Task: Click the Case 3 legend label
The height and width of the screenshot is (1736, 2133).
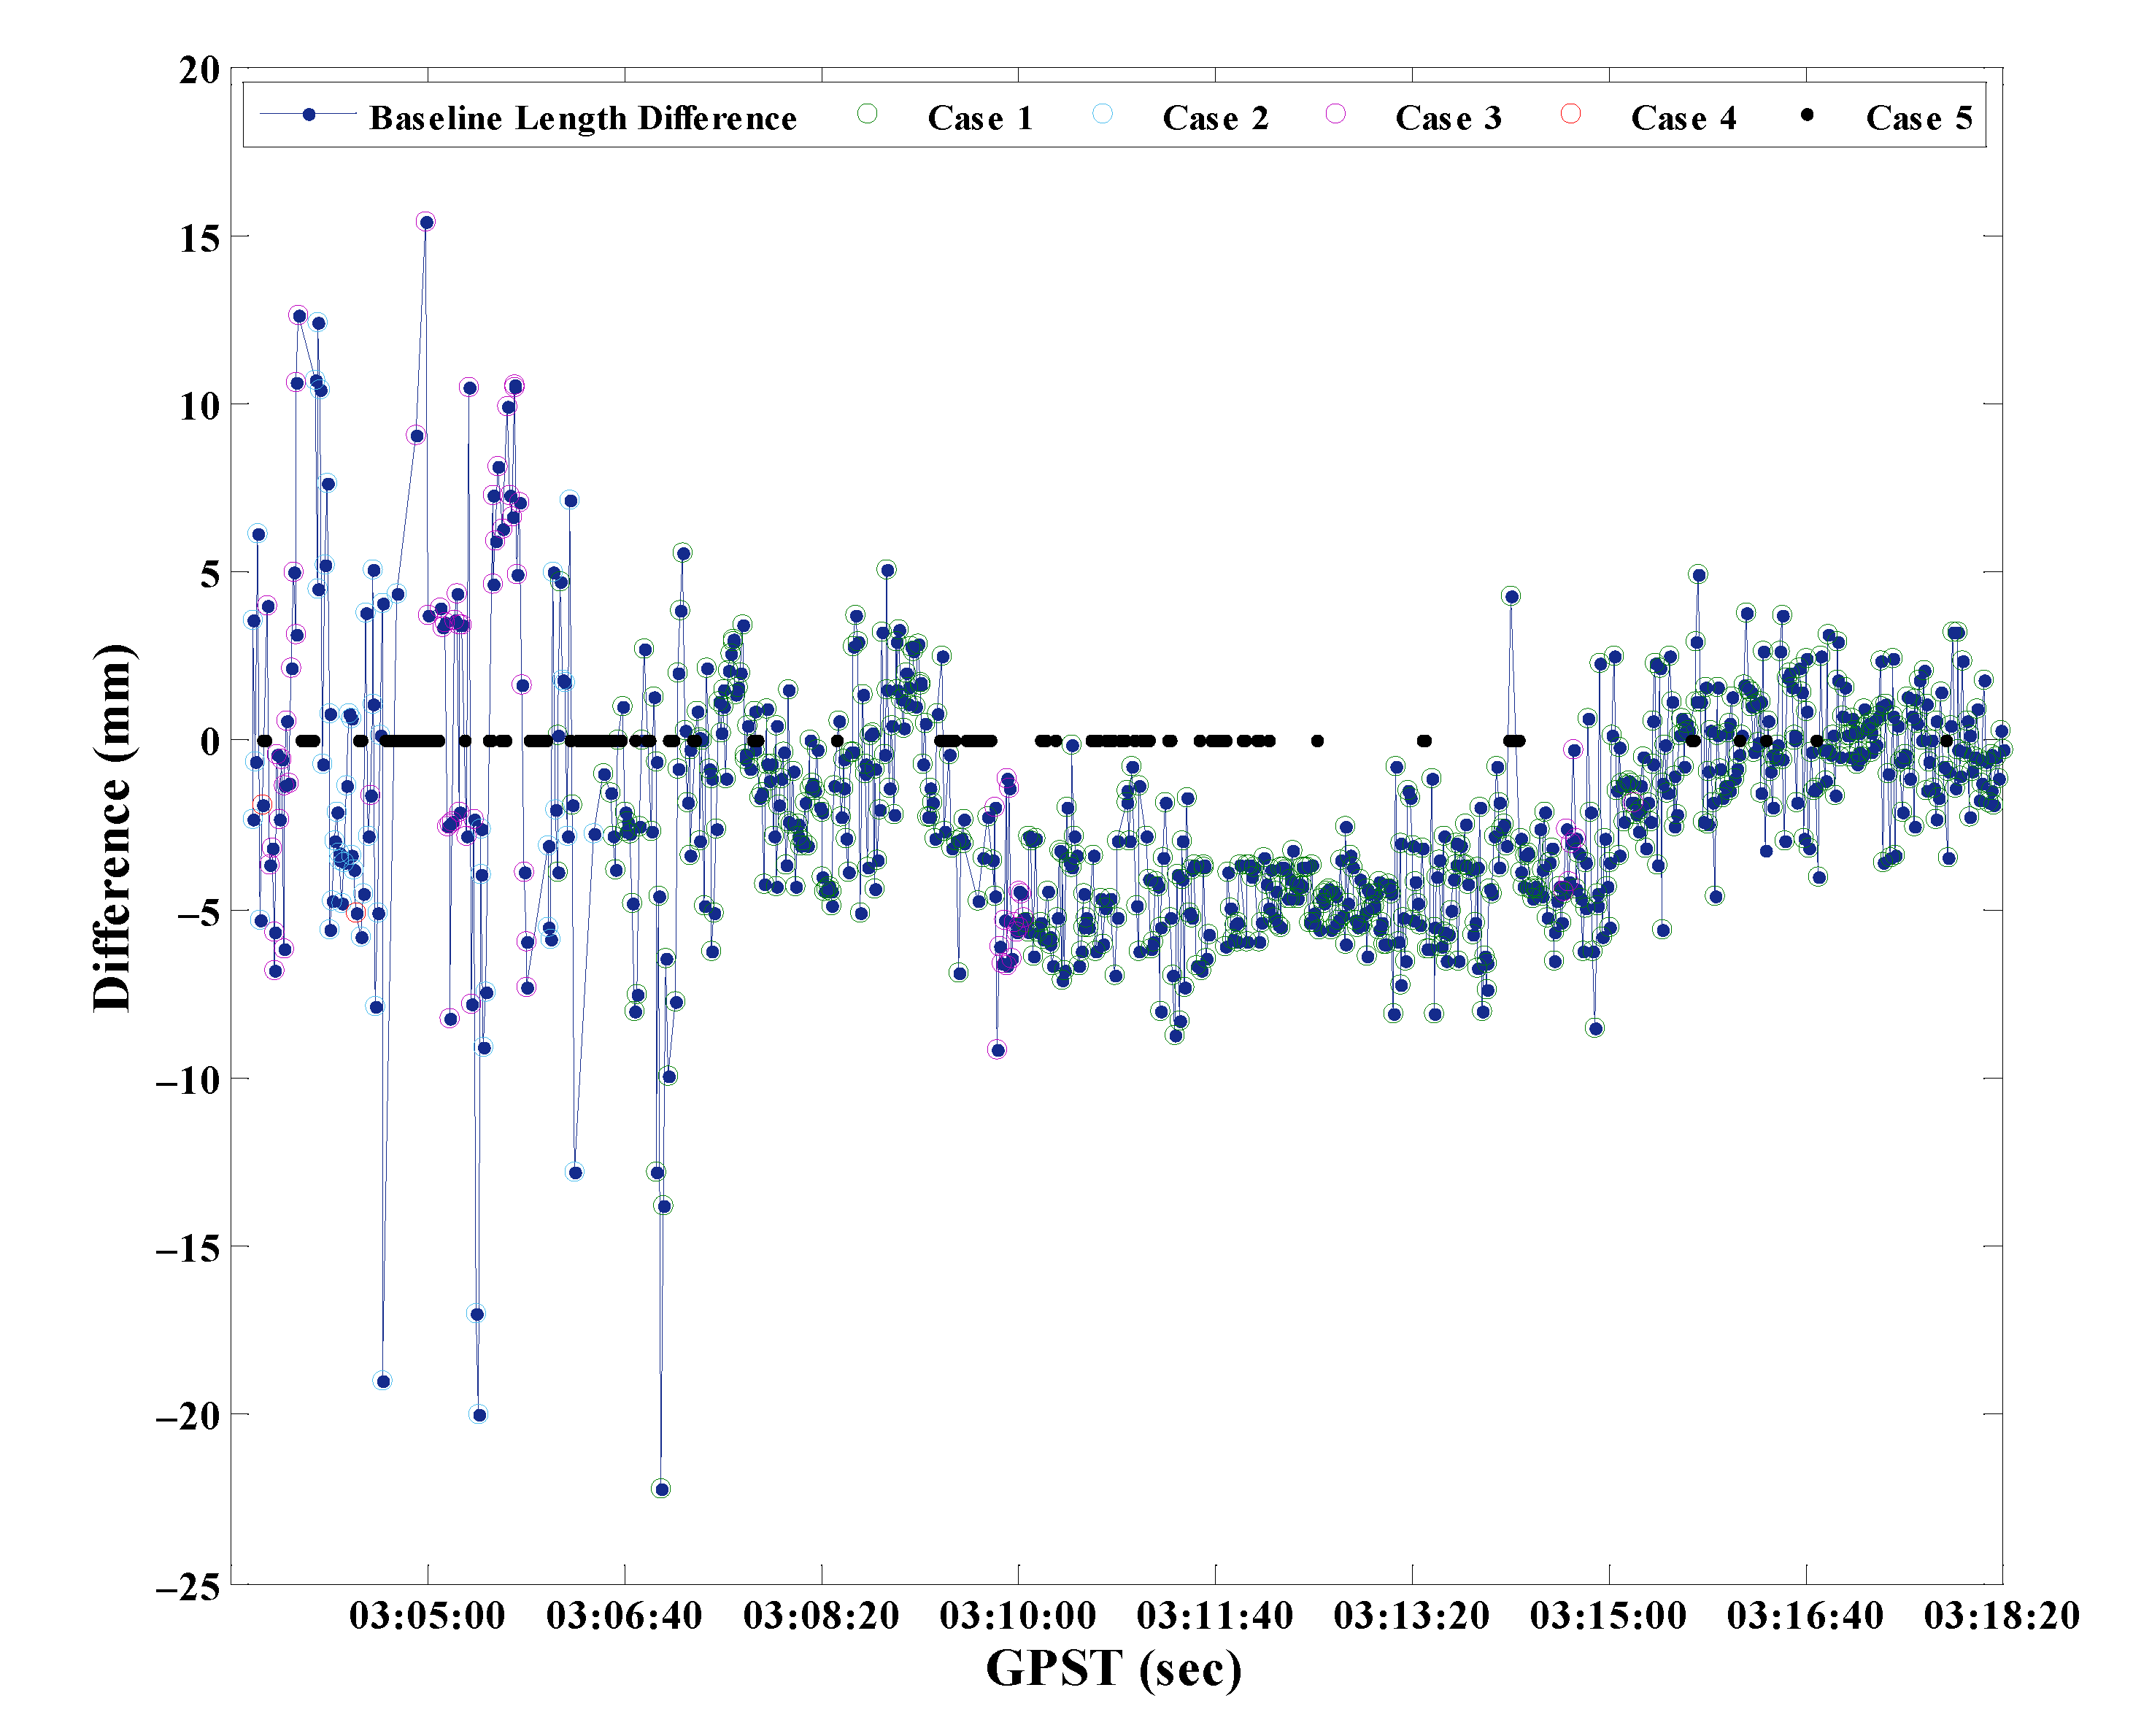Action: [1448, 118]
